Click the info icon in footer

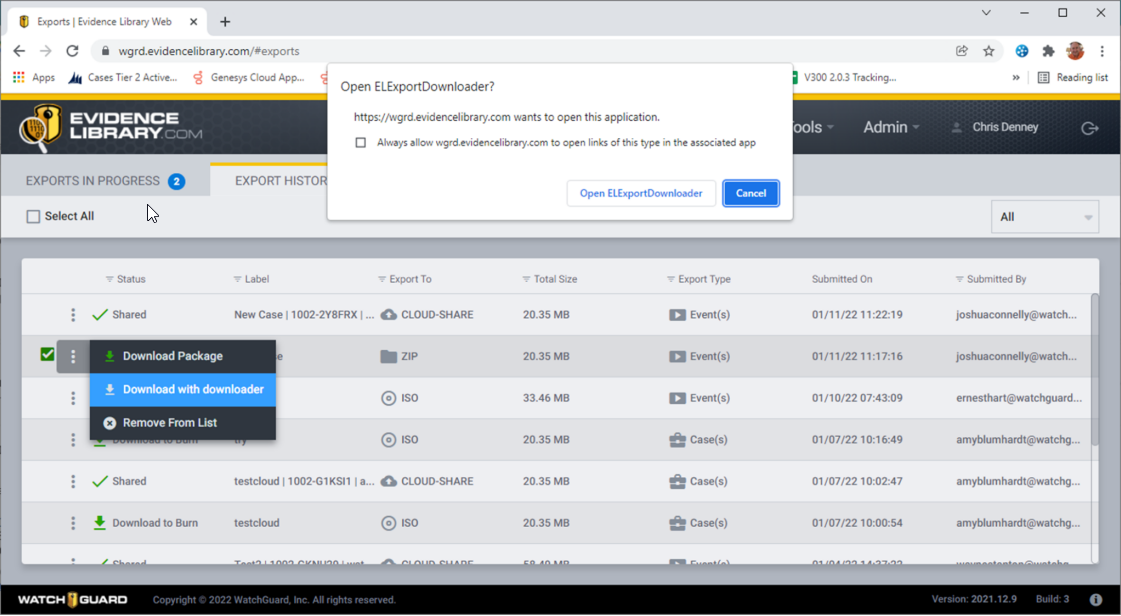tap(1095, 600)
